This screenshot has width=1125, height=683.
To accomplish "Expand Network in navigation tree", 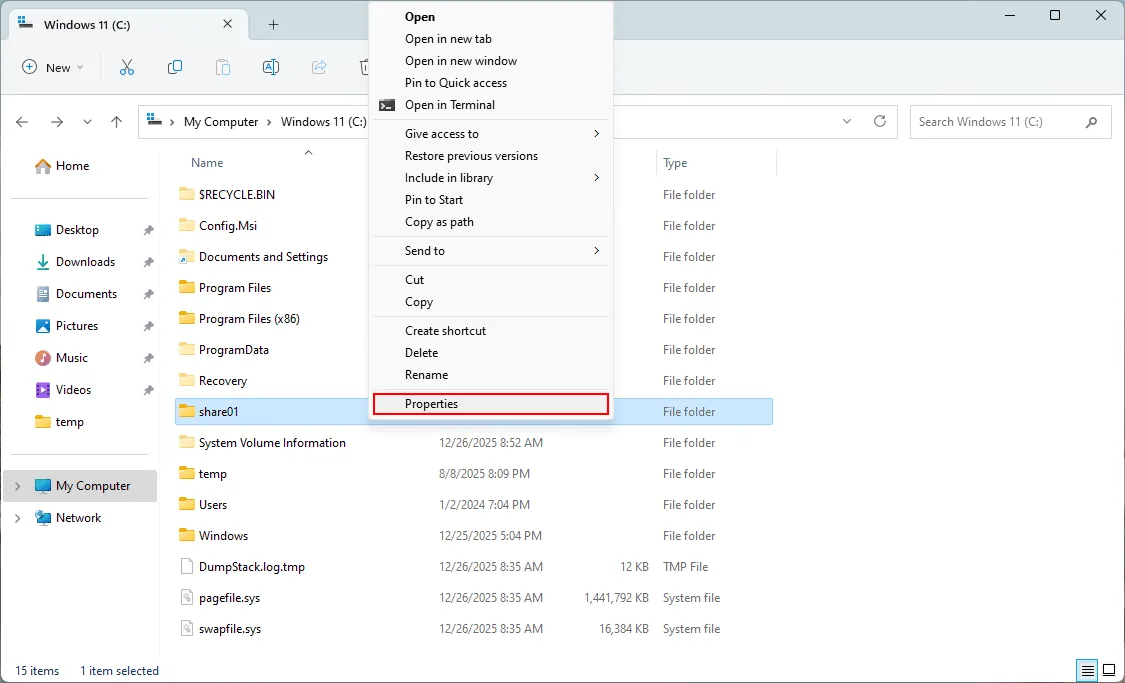I will [17, 518].
